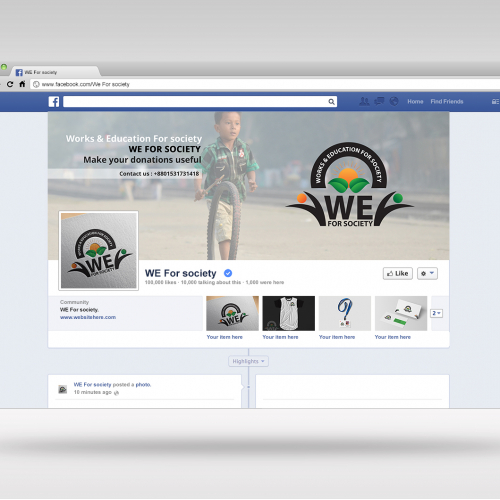The height and width of the screenshot is (500, 500).
Task: Click Your item here under business cards
Action: pyautogui.click(x=393, y=337)
